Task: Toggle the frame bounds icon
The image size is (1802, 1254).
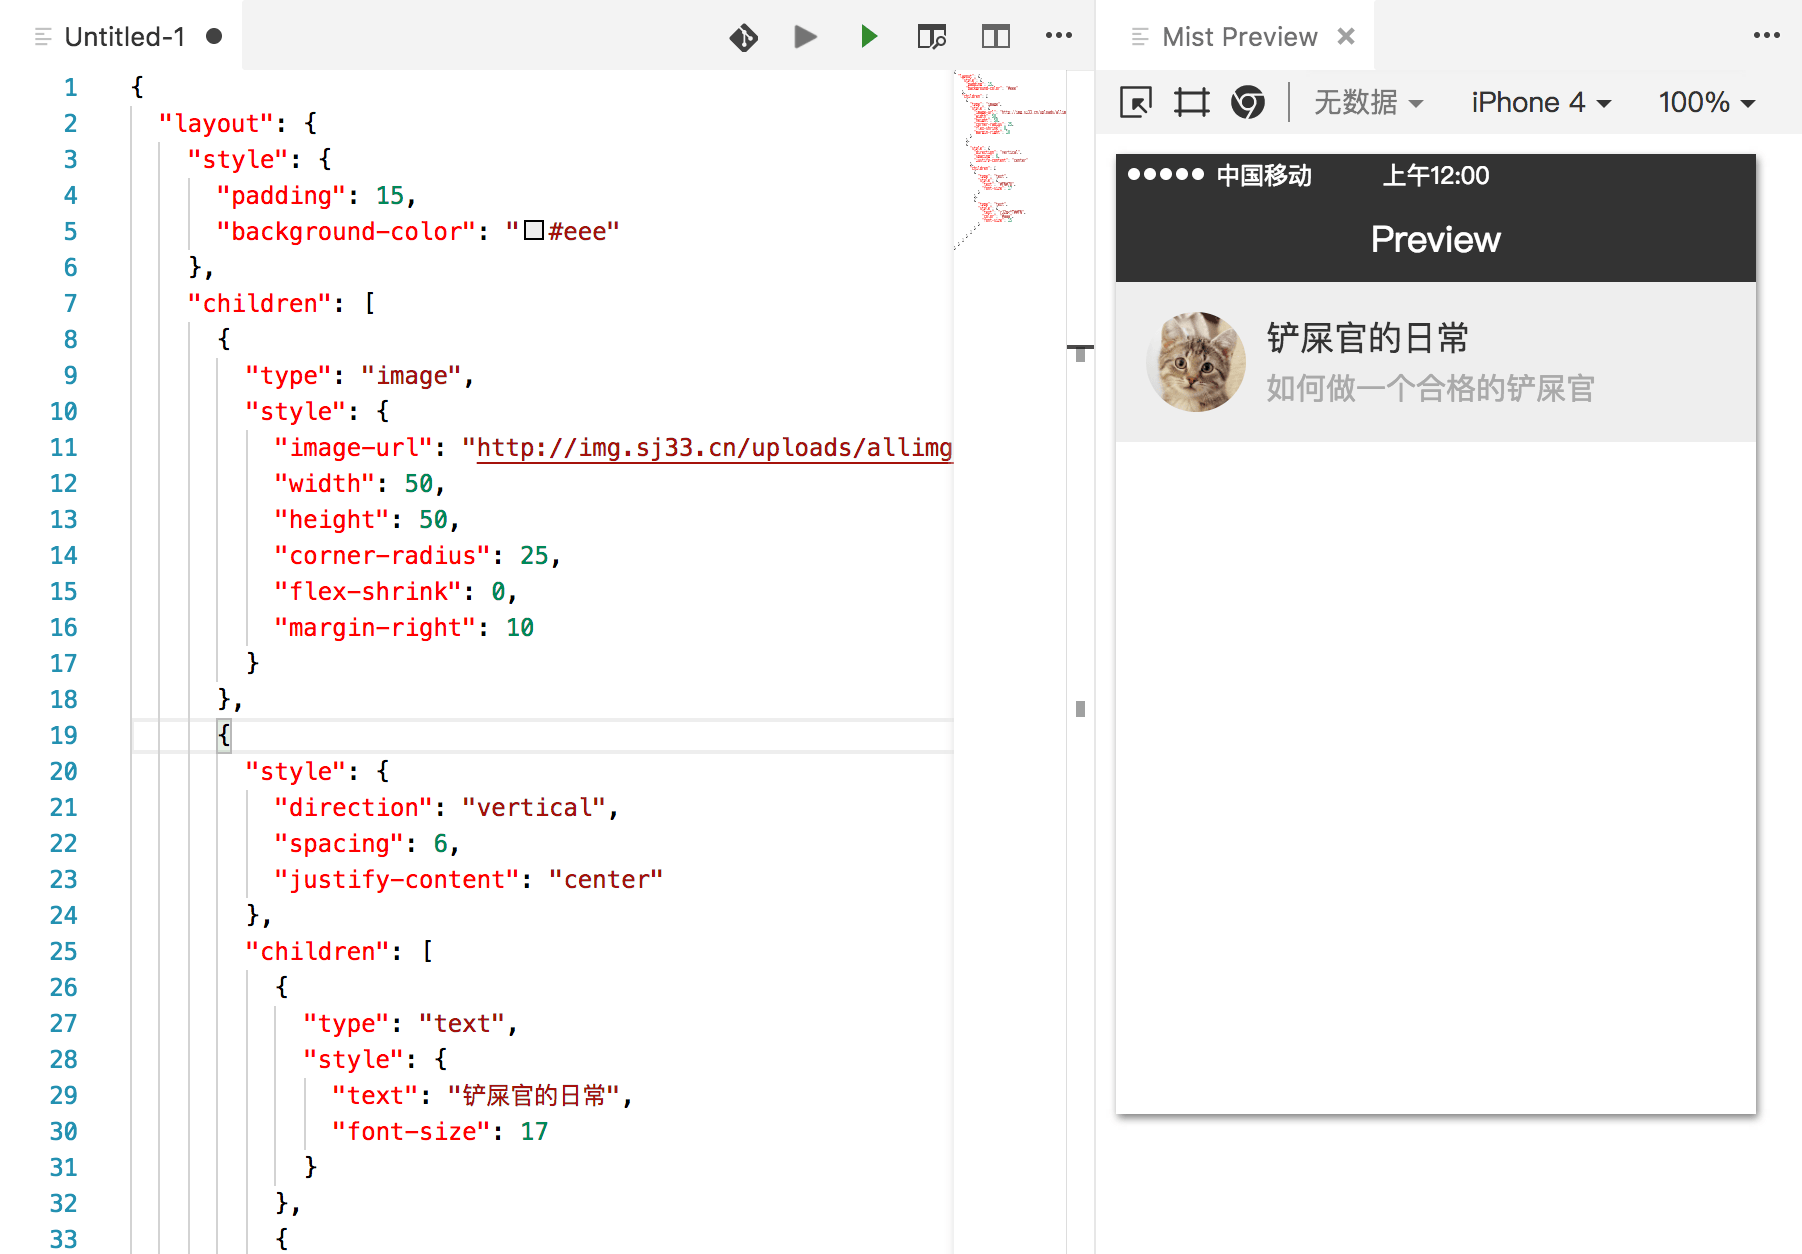Action: [1191, 102]
